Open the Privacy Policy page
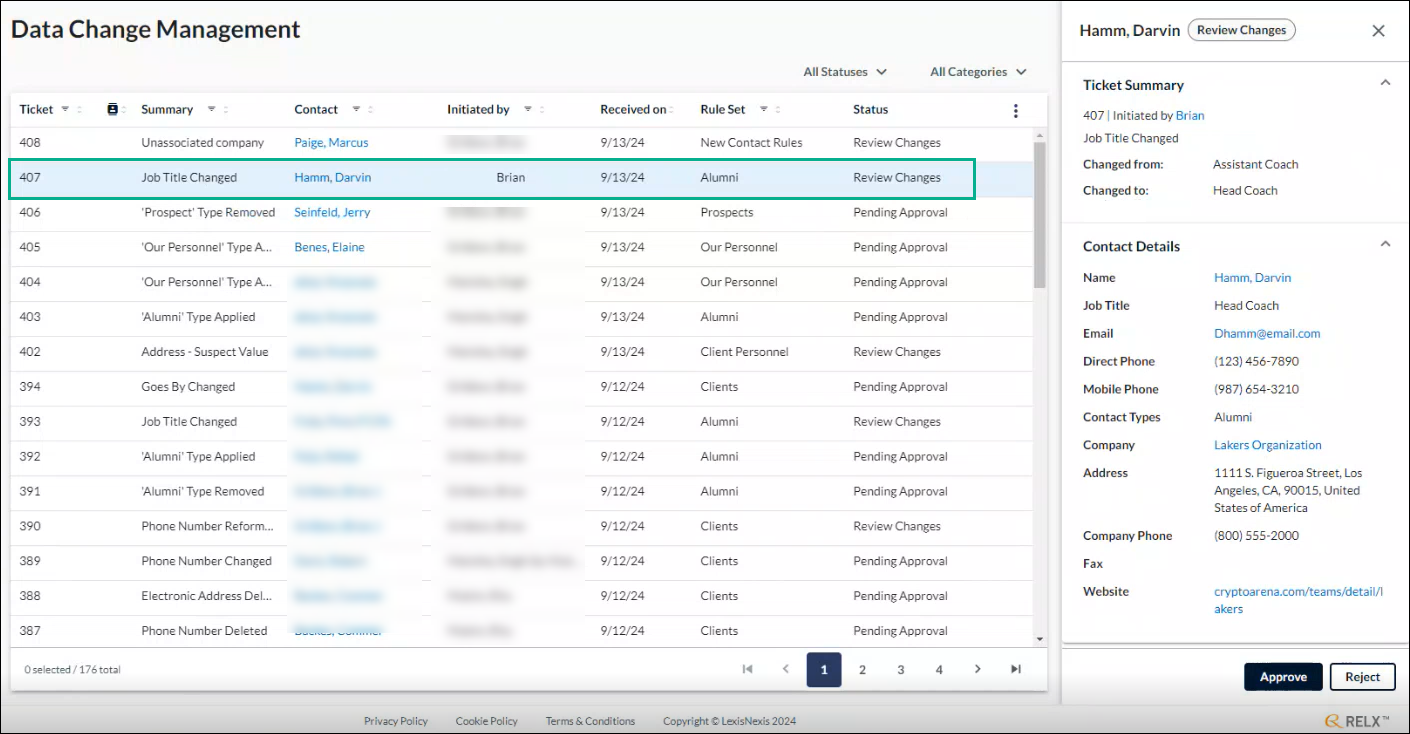This screenshot has width=1410, height=734. click(395, 720)
